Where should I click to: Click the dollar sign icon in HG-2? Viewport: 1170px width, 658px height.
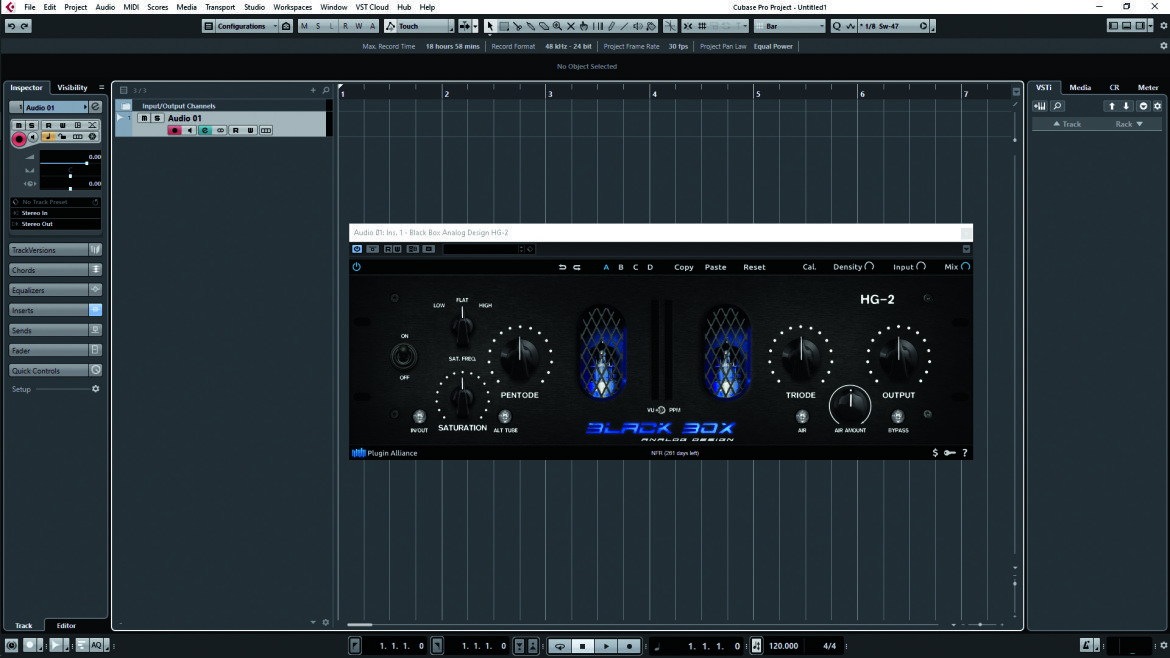[x=935, y=453]
